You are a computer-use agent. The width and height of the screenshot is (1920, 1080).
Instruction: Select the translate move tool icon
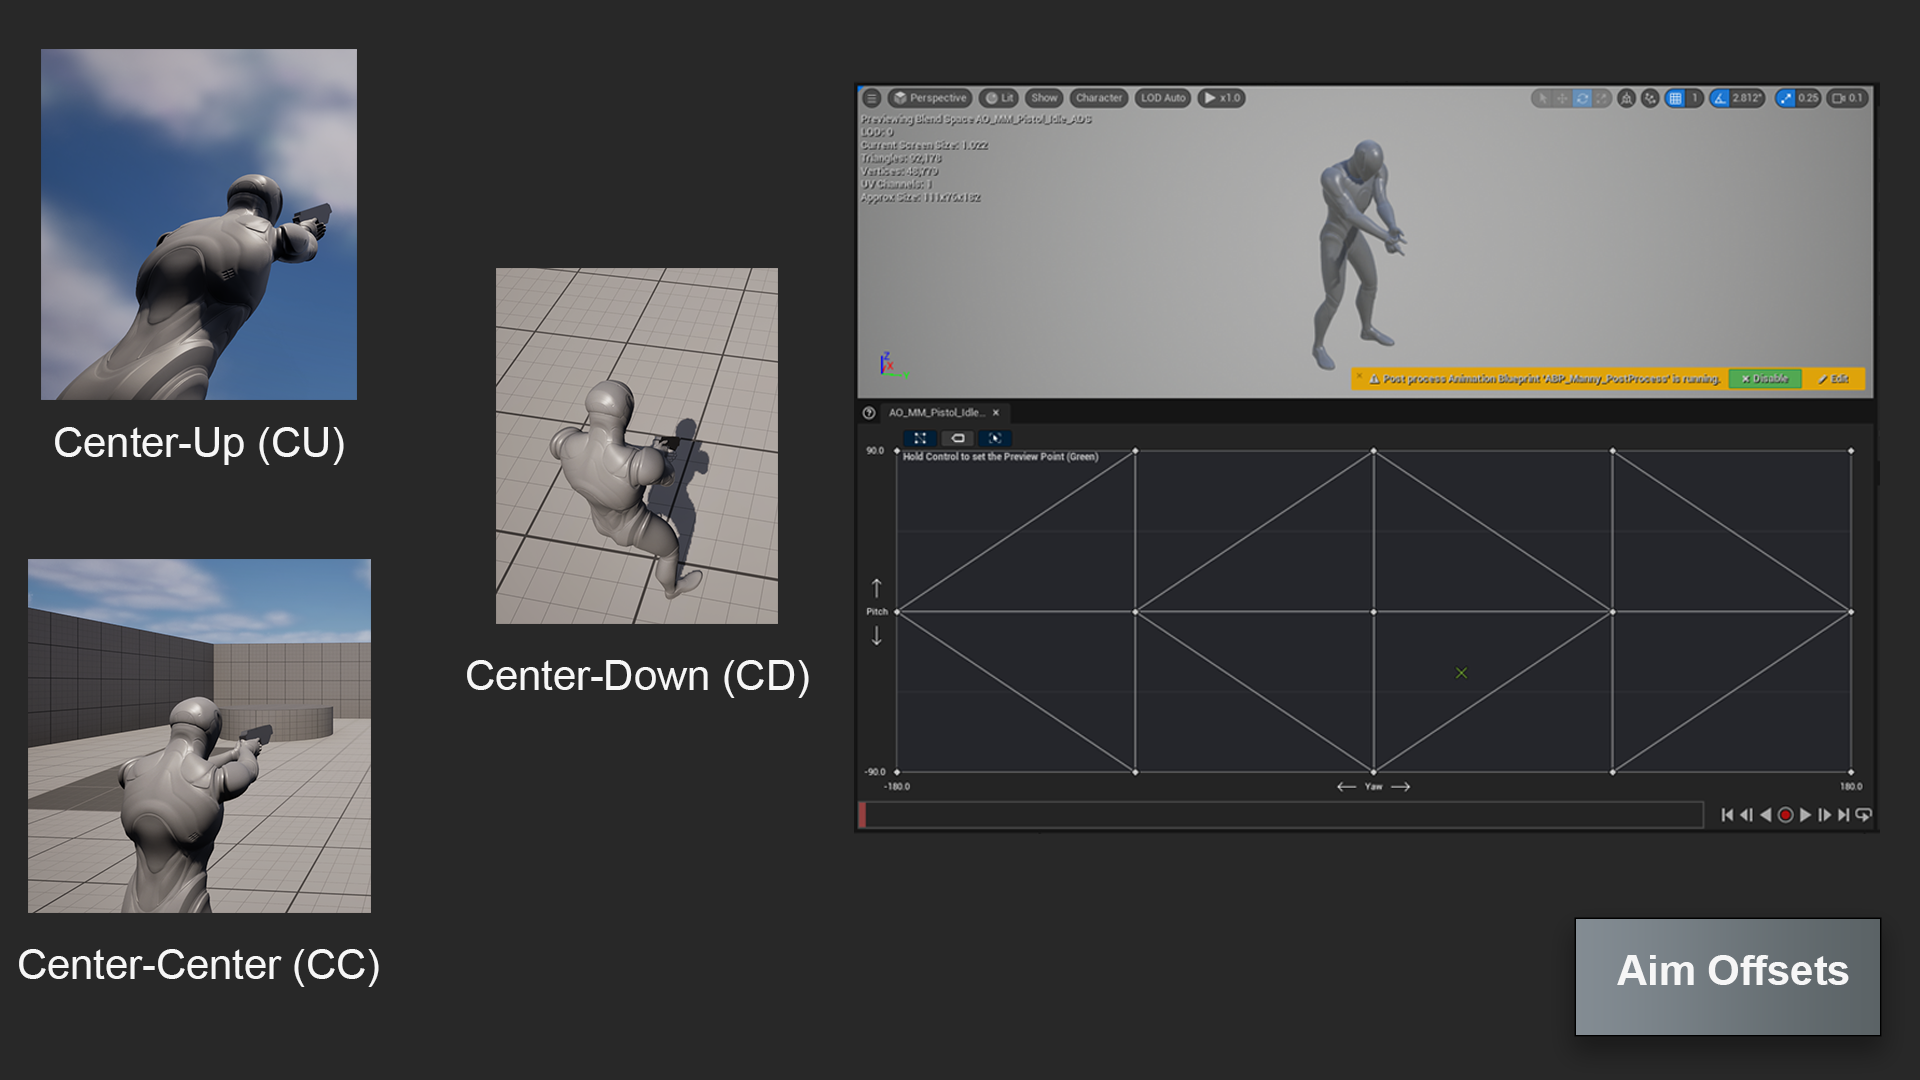click(x=1562, y=98)
